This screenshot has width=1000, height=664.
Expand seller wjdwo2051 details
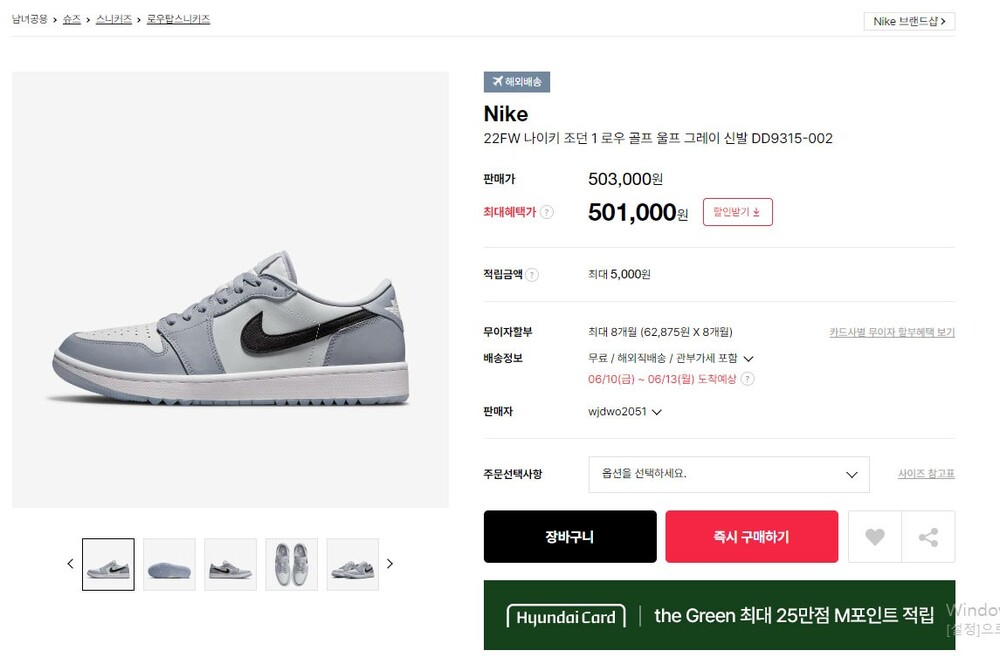tap(657, 411)
